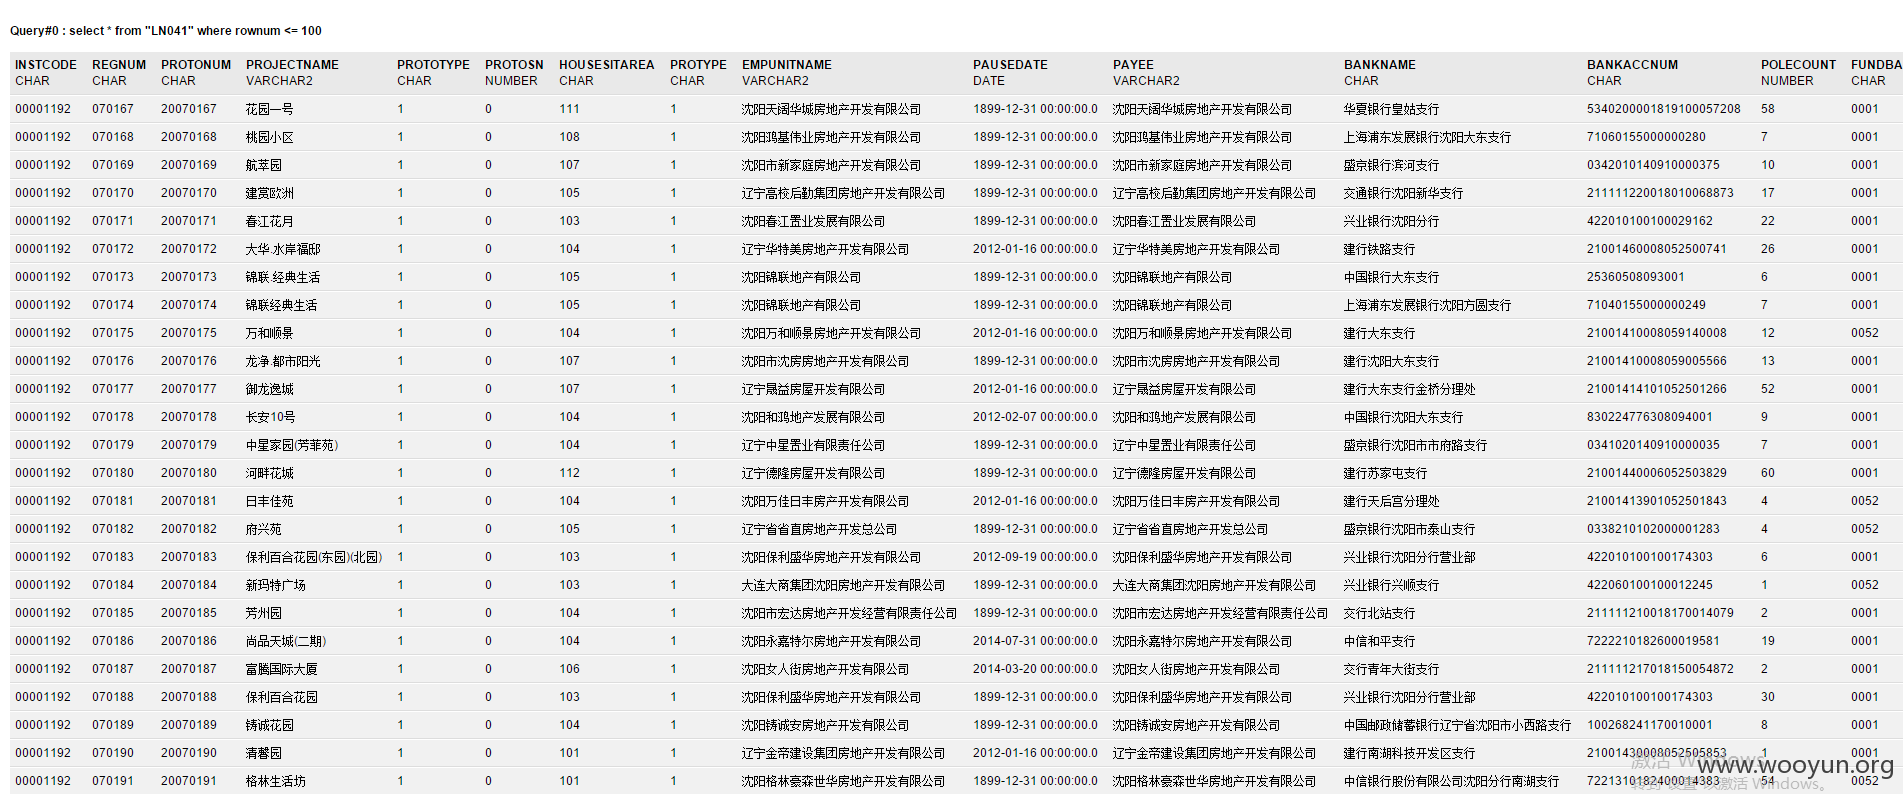Viewport: 1903px width, 794px height.
Task: Click pause date 2012-09-19 00:00:00.0
Action: coord(1035,557)
